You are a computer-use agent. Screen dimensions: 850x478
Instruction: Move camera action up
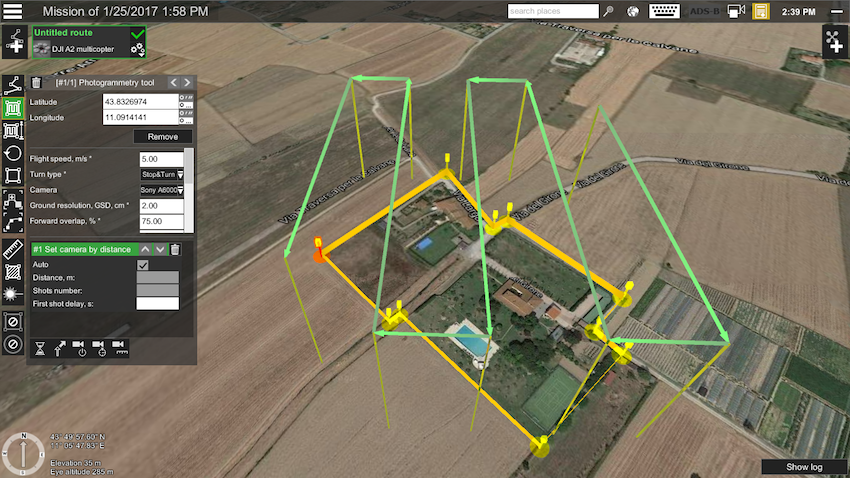pos(145,249)
